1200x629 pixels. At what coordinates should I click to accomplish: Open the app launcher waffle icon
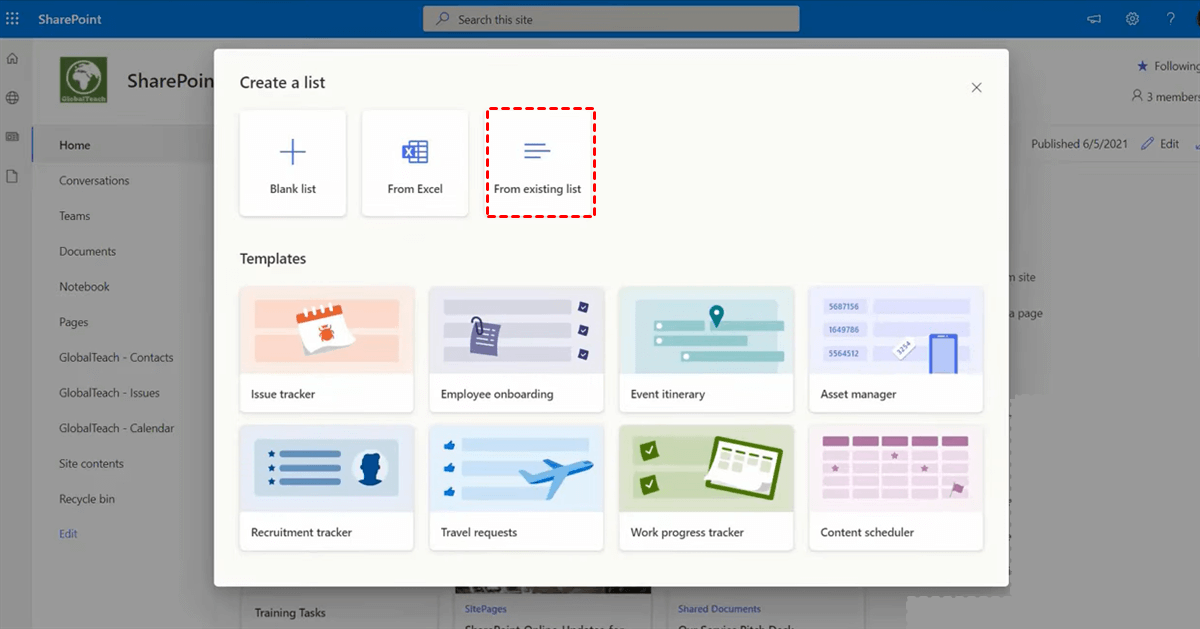13,19
